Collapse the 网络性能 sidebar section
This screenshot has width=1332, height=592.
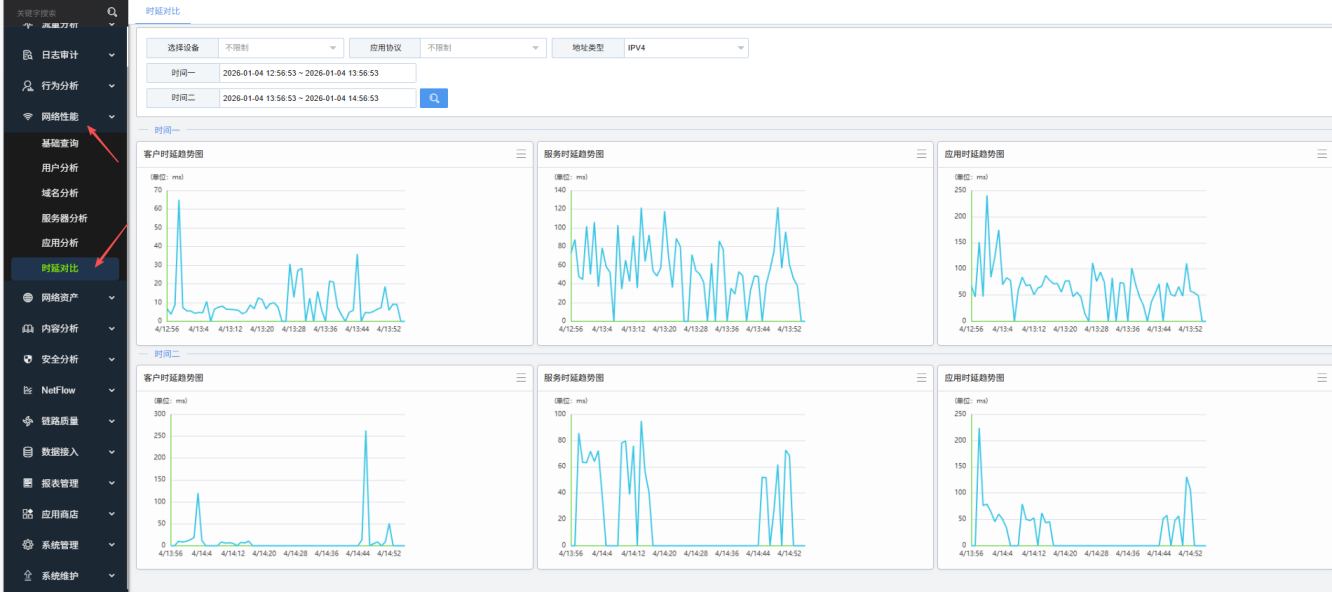(111, 117)
